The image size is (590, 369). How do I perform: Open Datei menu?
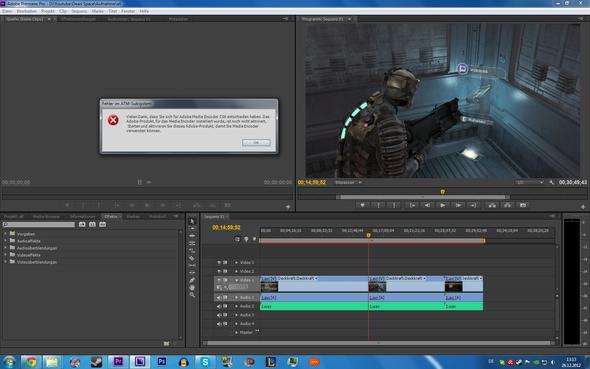point(7,11)
